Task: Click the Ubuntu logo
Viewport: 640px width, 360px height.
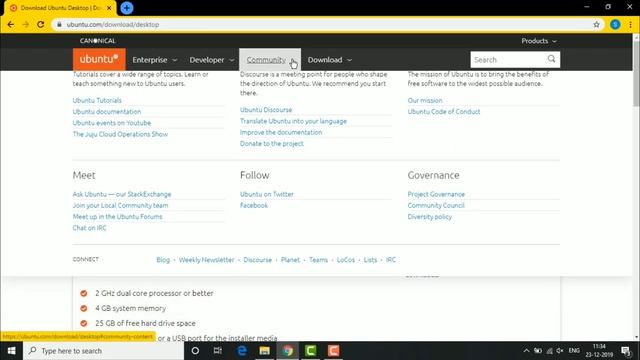Action: 99,59
